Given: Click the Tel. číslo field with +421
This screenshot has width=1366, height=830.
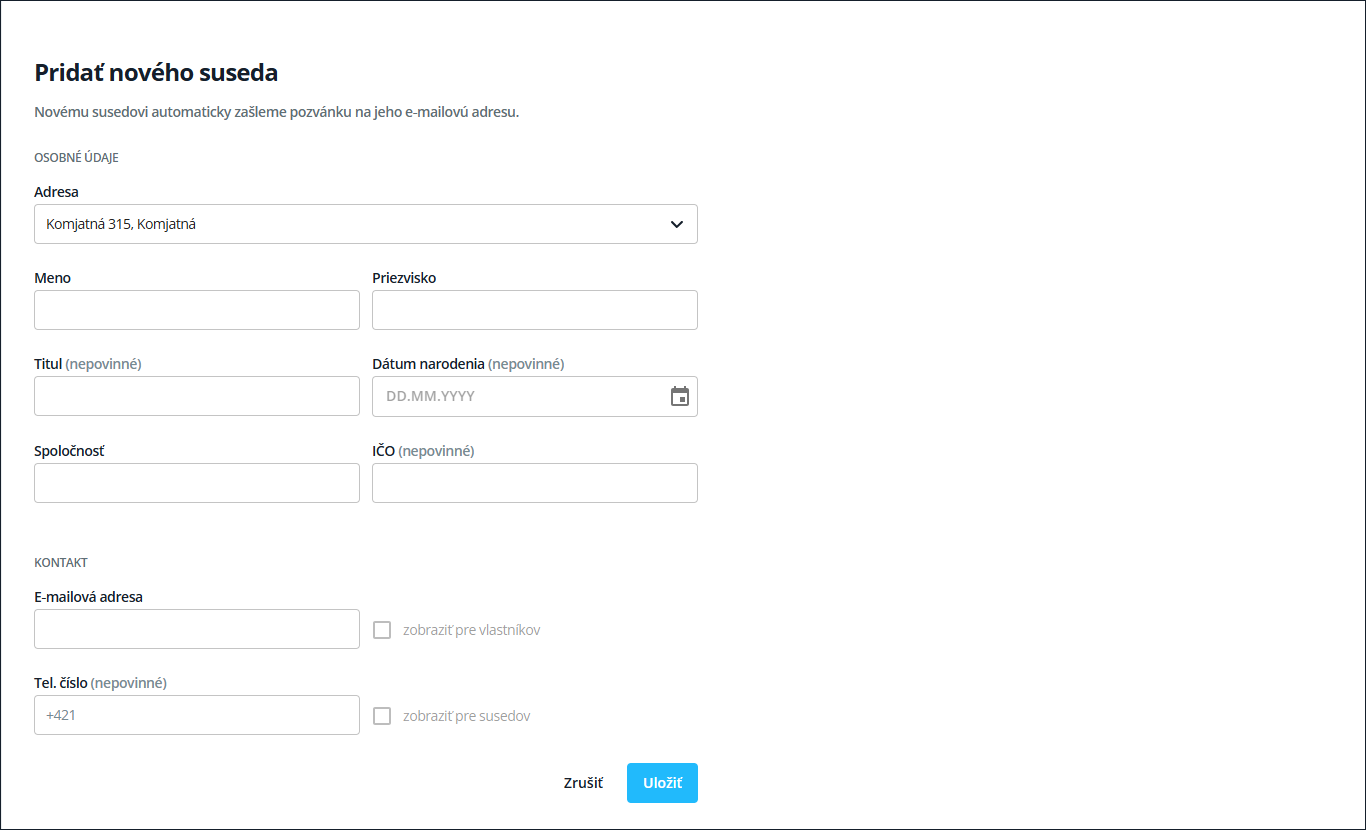Looking at the screenshot, I should (x=197, y=715).
